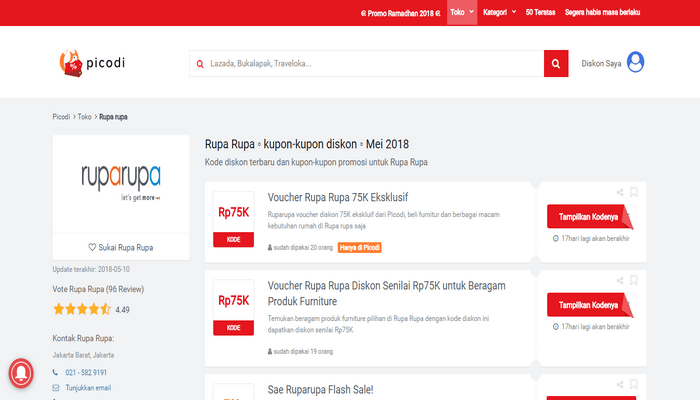Open the Diskon Saya user avatar icon
This screenshot has height=400, width=700.
pyautogui.click(x=635, y=62)
